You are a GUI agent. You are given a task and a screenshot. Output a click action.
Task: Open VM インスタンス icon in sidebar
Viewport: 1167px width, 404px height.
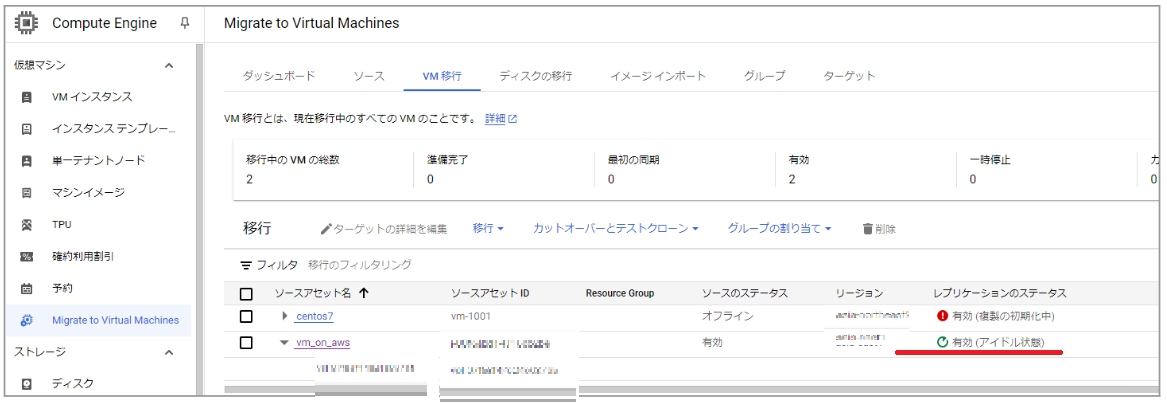27,97
